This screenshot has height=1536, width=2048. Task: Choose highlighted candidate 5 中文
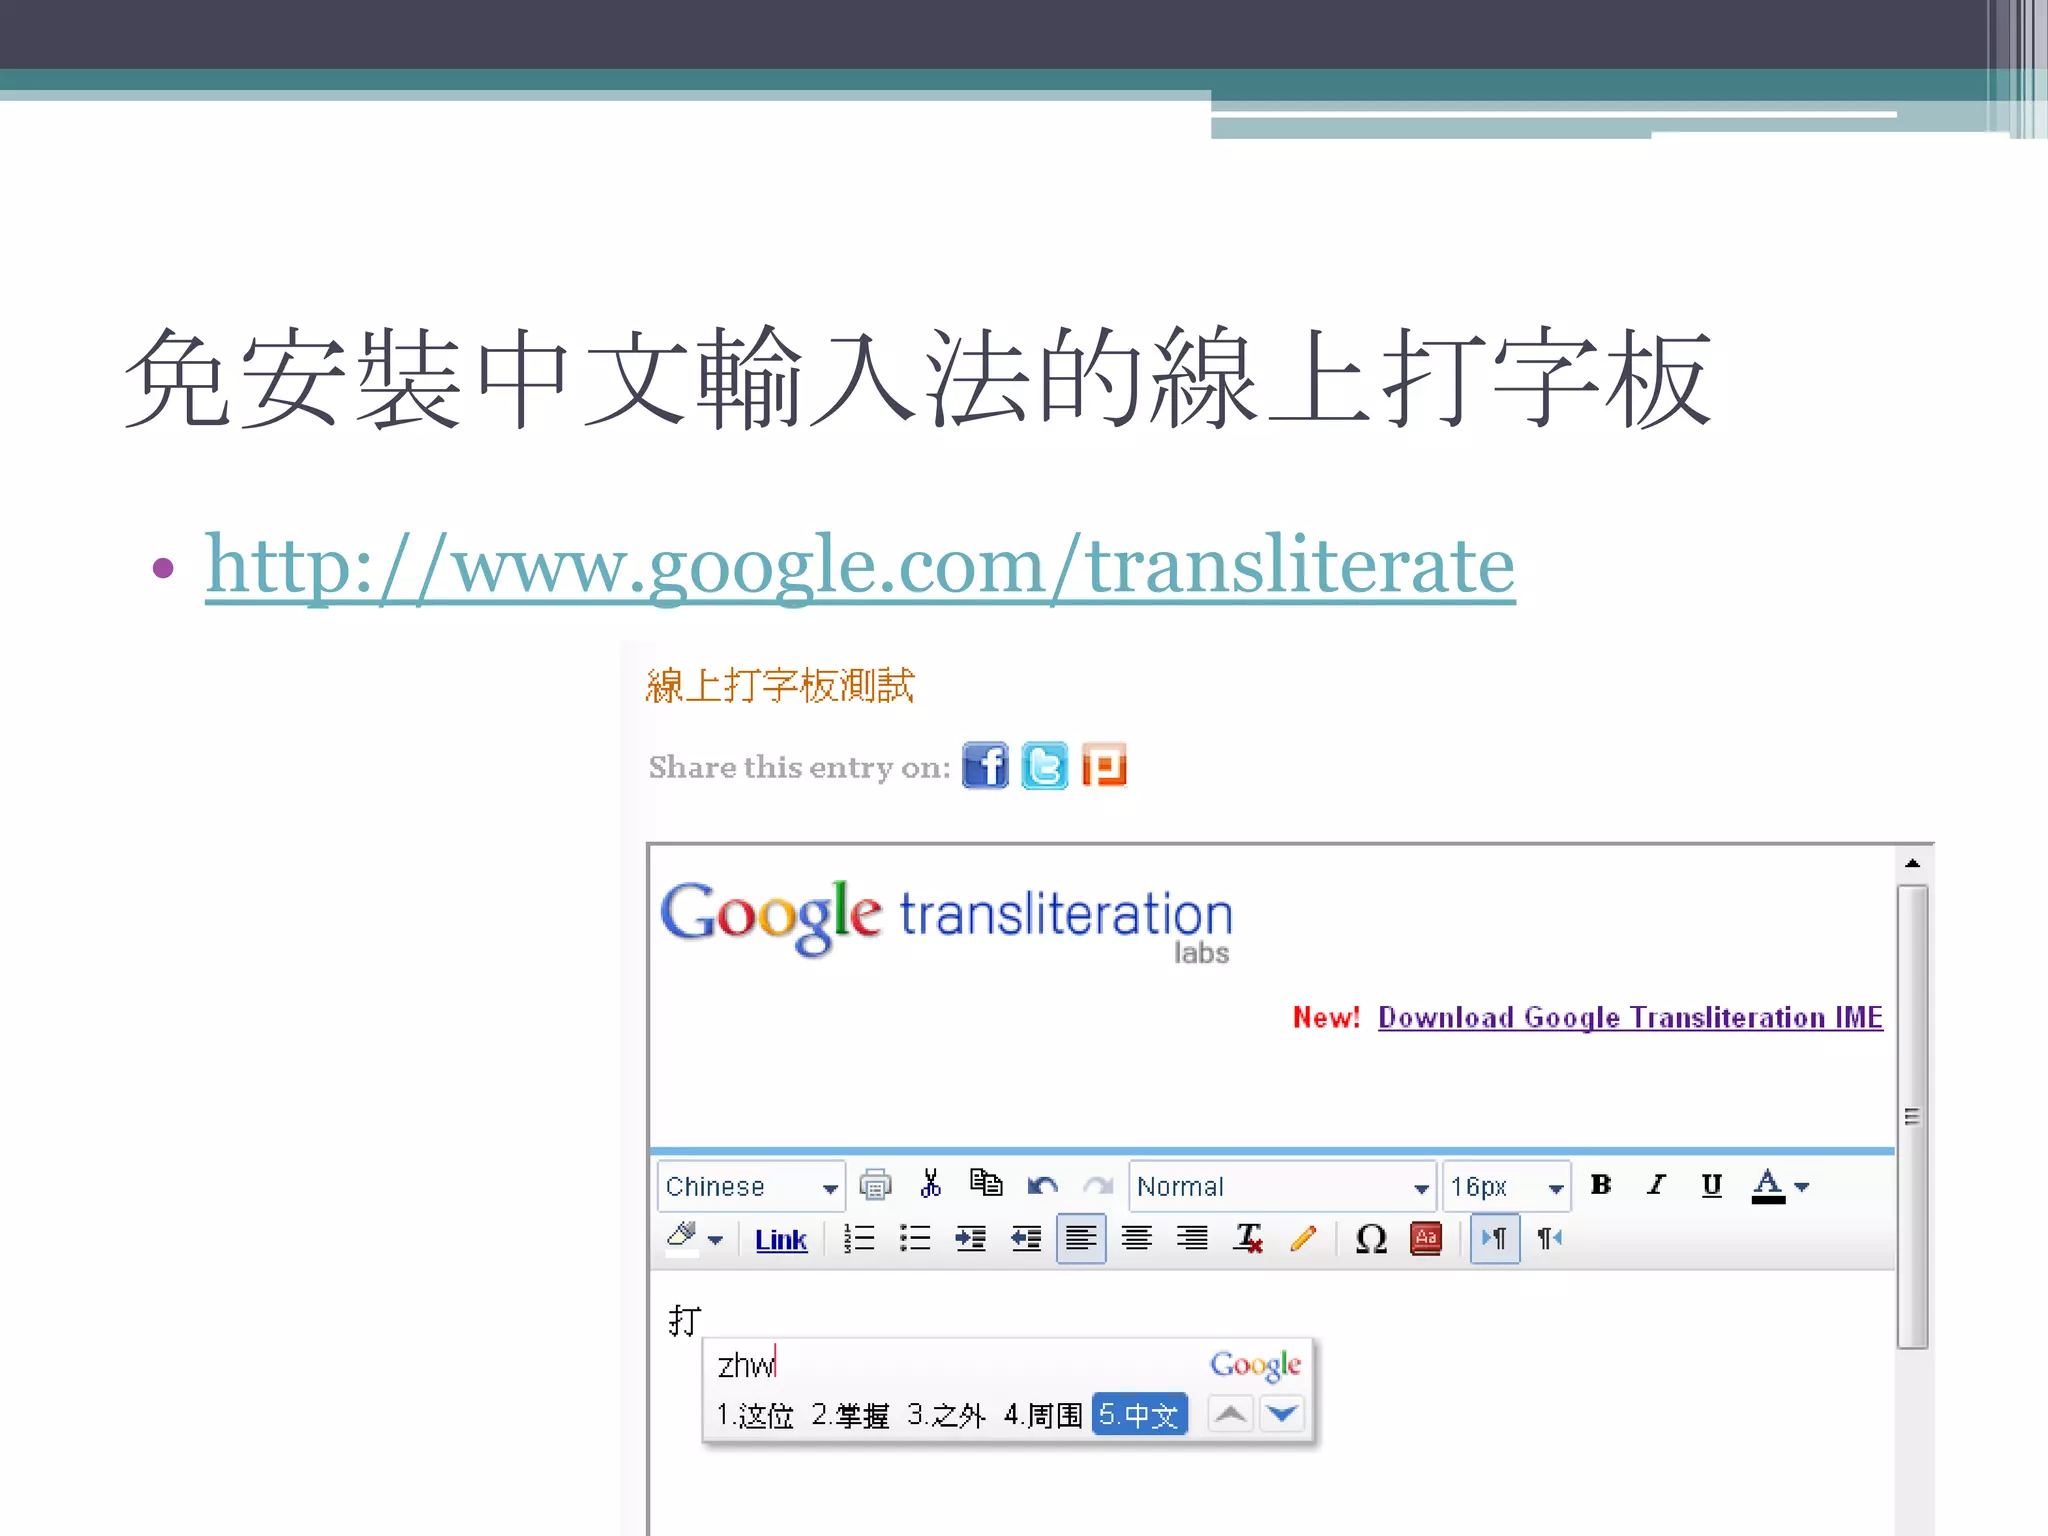(1140, 1414)
